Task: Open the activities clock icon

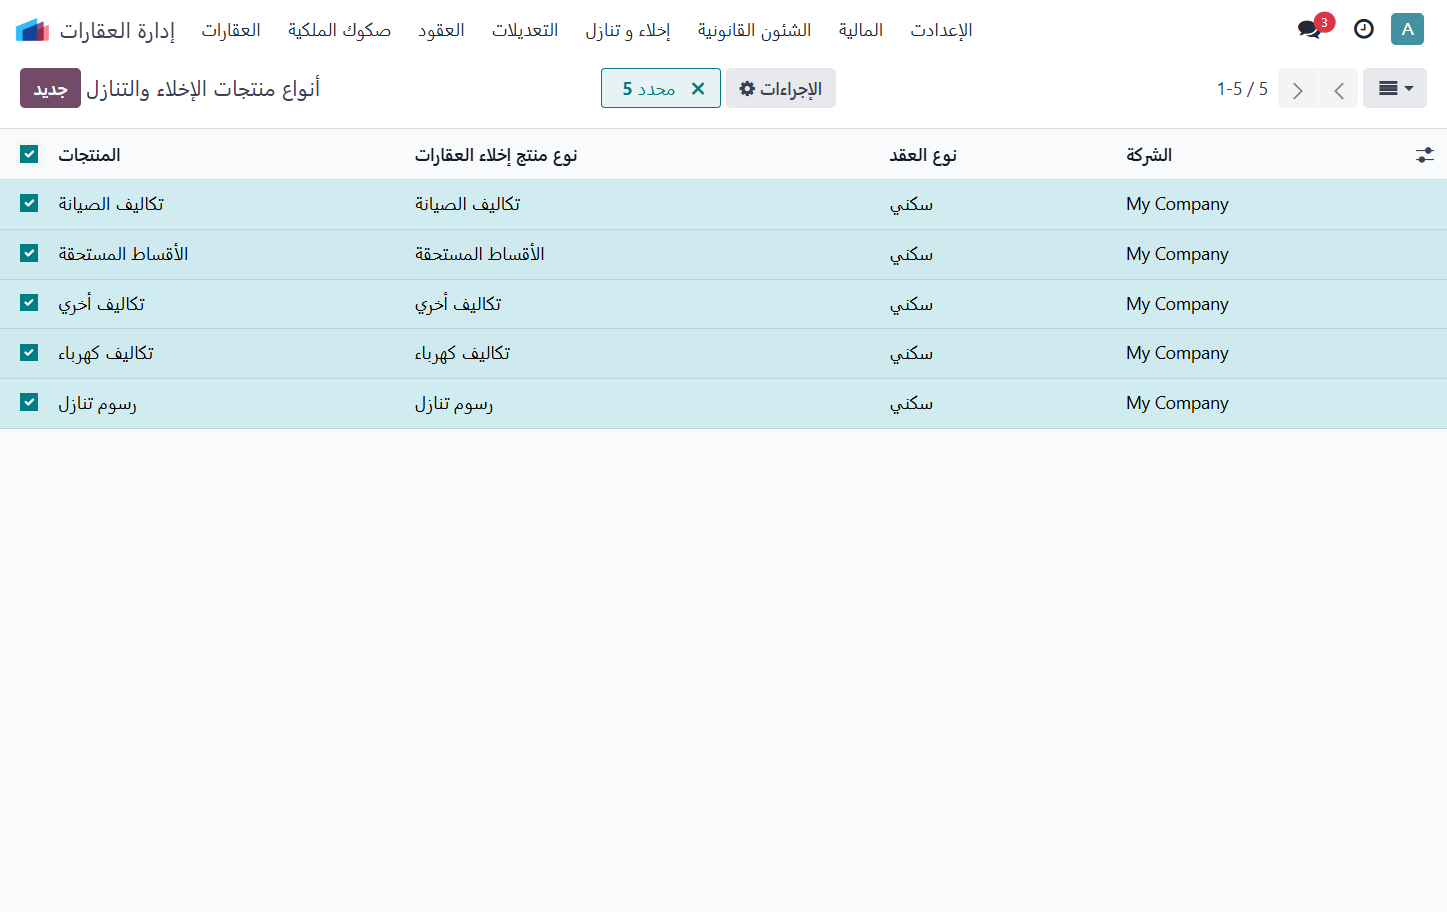Action: [1364, 29]
